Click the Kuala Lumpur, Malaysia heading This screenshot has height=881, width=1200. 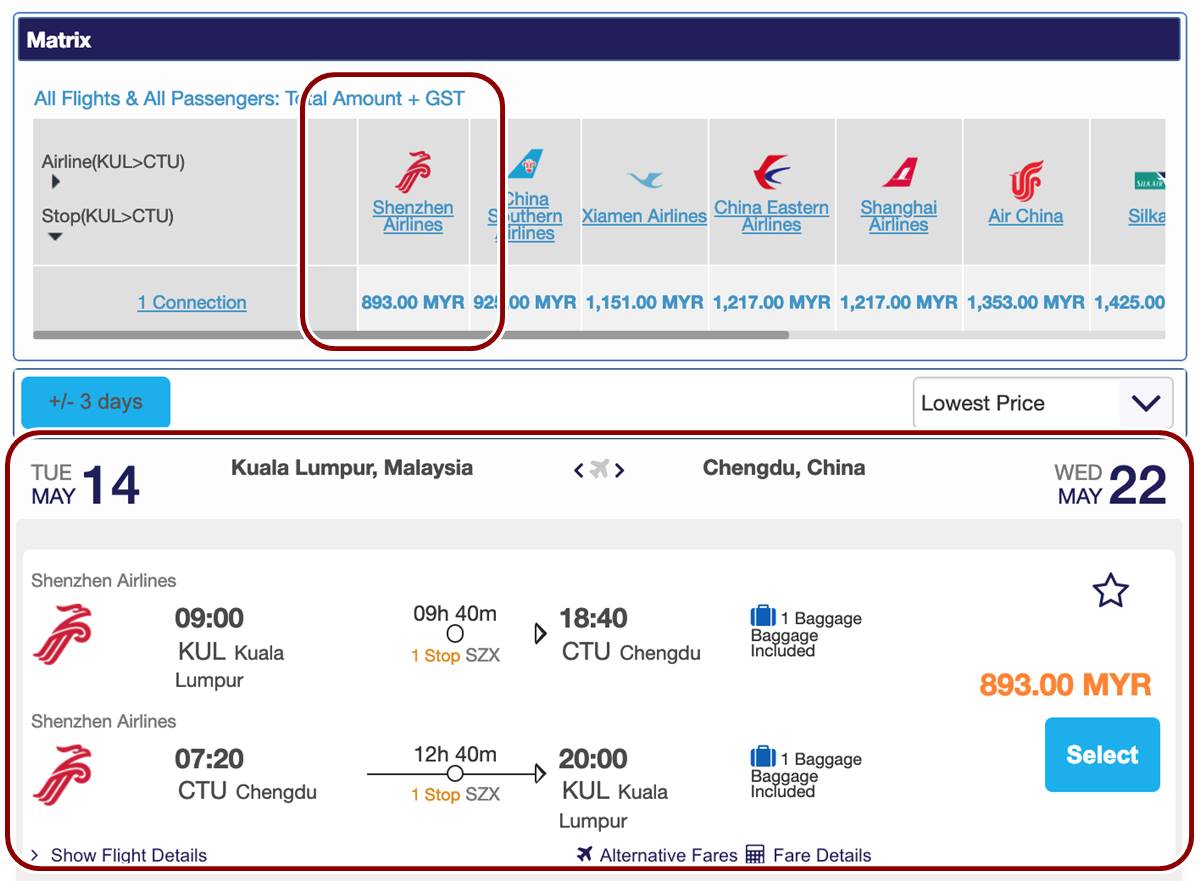(x=352, y=467)
